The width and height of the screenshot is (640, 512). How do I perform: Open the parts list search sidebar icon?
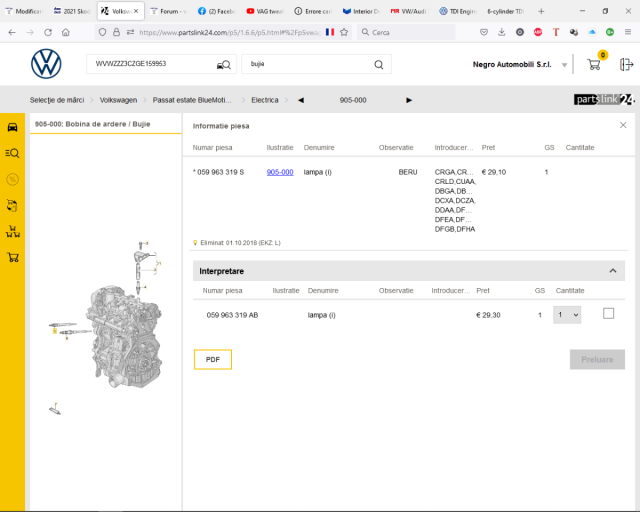[x=13, y=153]
